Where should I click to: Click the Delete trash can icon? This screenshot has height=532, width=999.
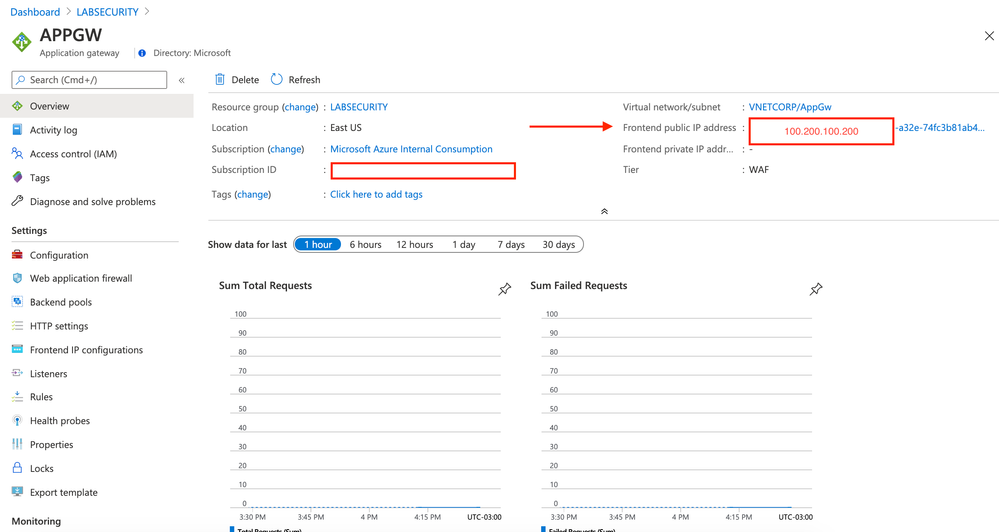220,80
